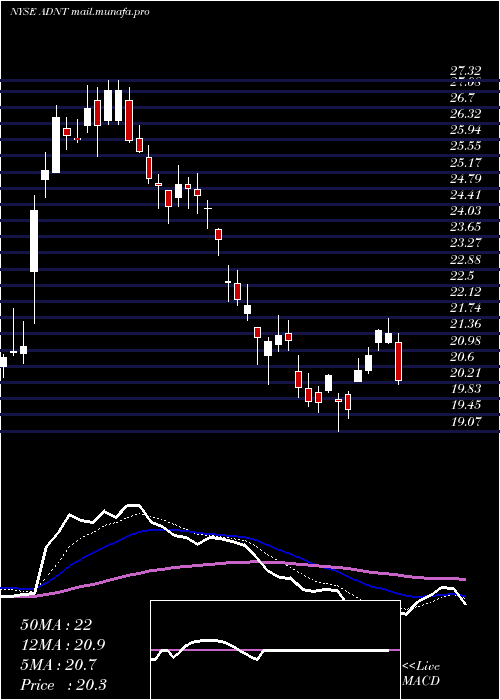500x700 pixels.
Task: Click the 21.74 price level label
Action: coord(465,308)
